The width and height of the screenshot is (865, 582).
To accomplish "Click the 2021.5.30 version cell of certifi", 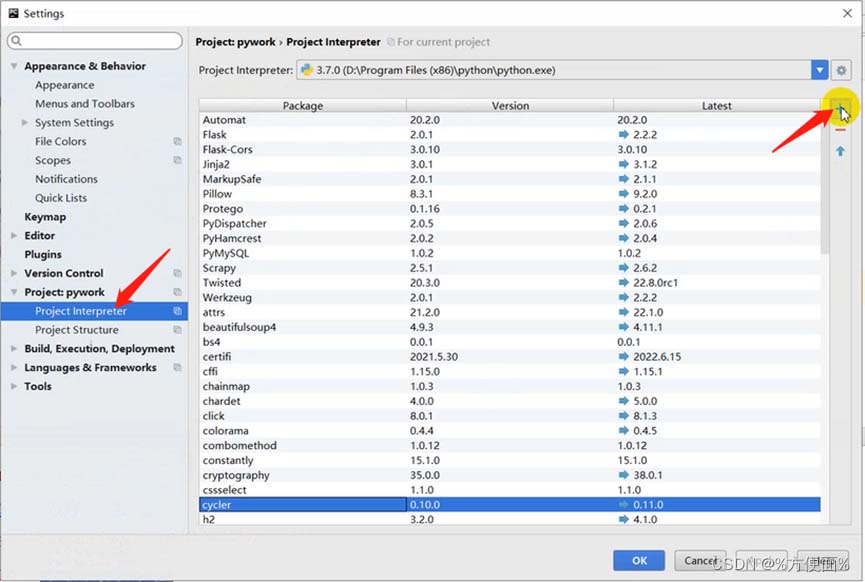I will coord(434,356).
